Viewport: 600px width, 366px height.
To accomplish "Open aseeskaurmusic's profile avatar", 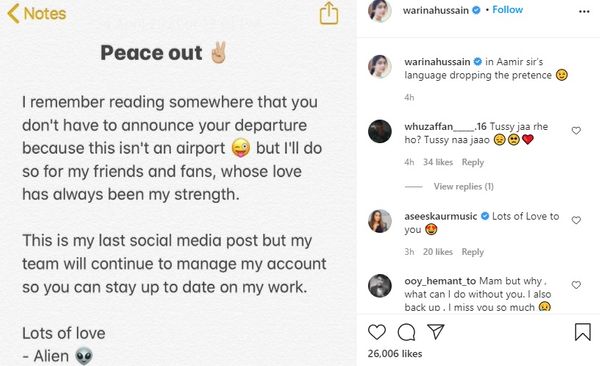I will (380, 221).
